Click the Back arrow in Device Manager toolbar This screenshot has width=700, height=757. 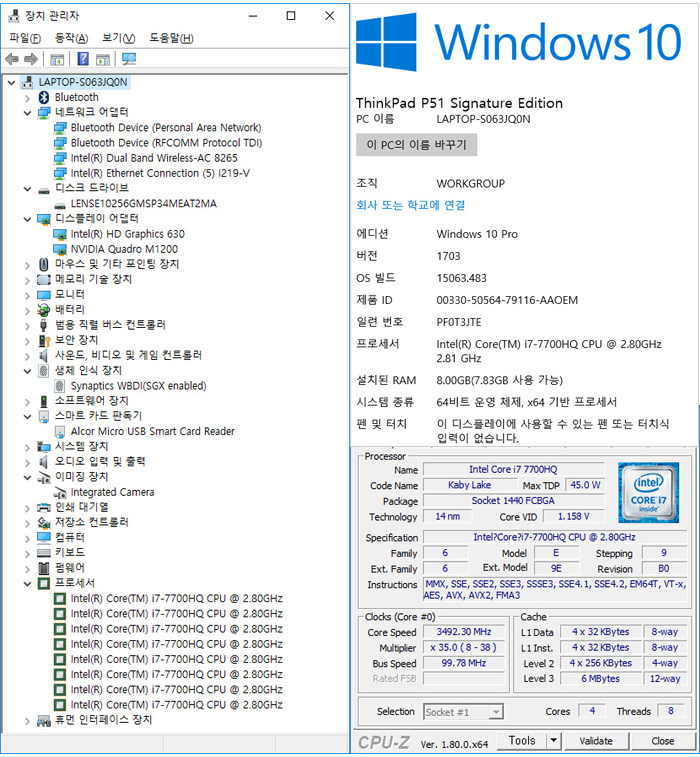(x=12, y=59)
